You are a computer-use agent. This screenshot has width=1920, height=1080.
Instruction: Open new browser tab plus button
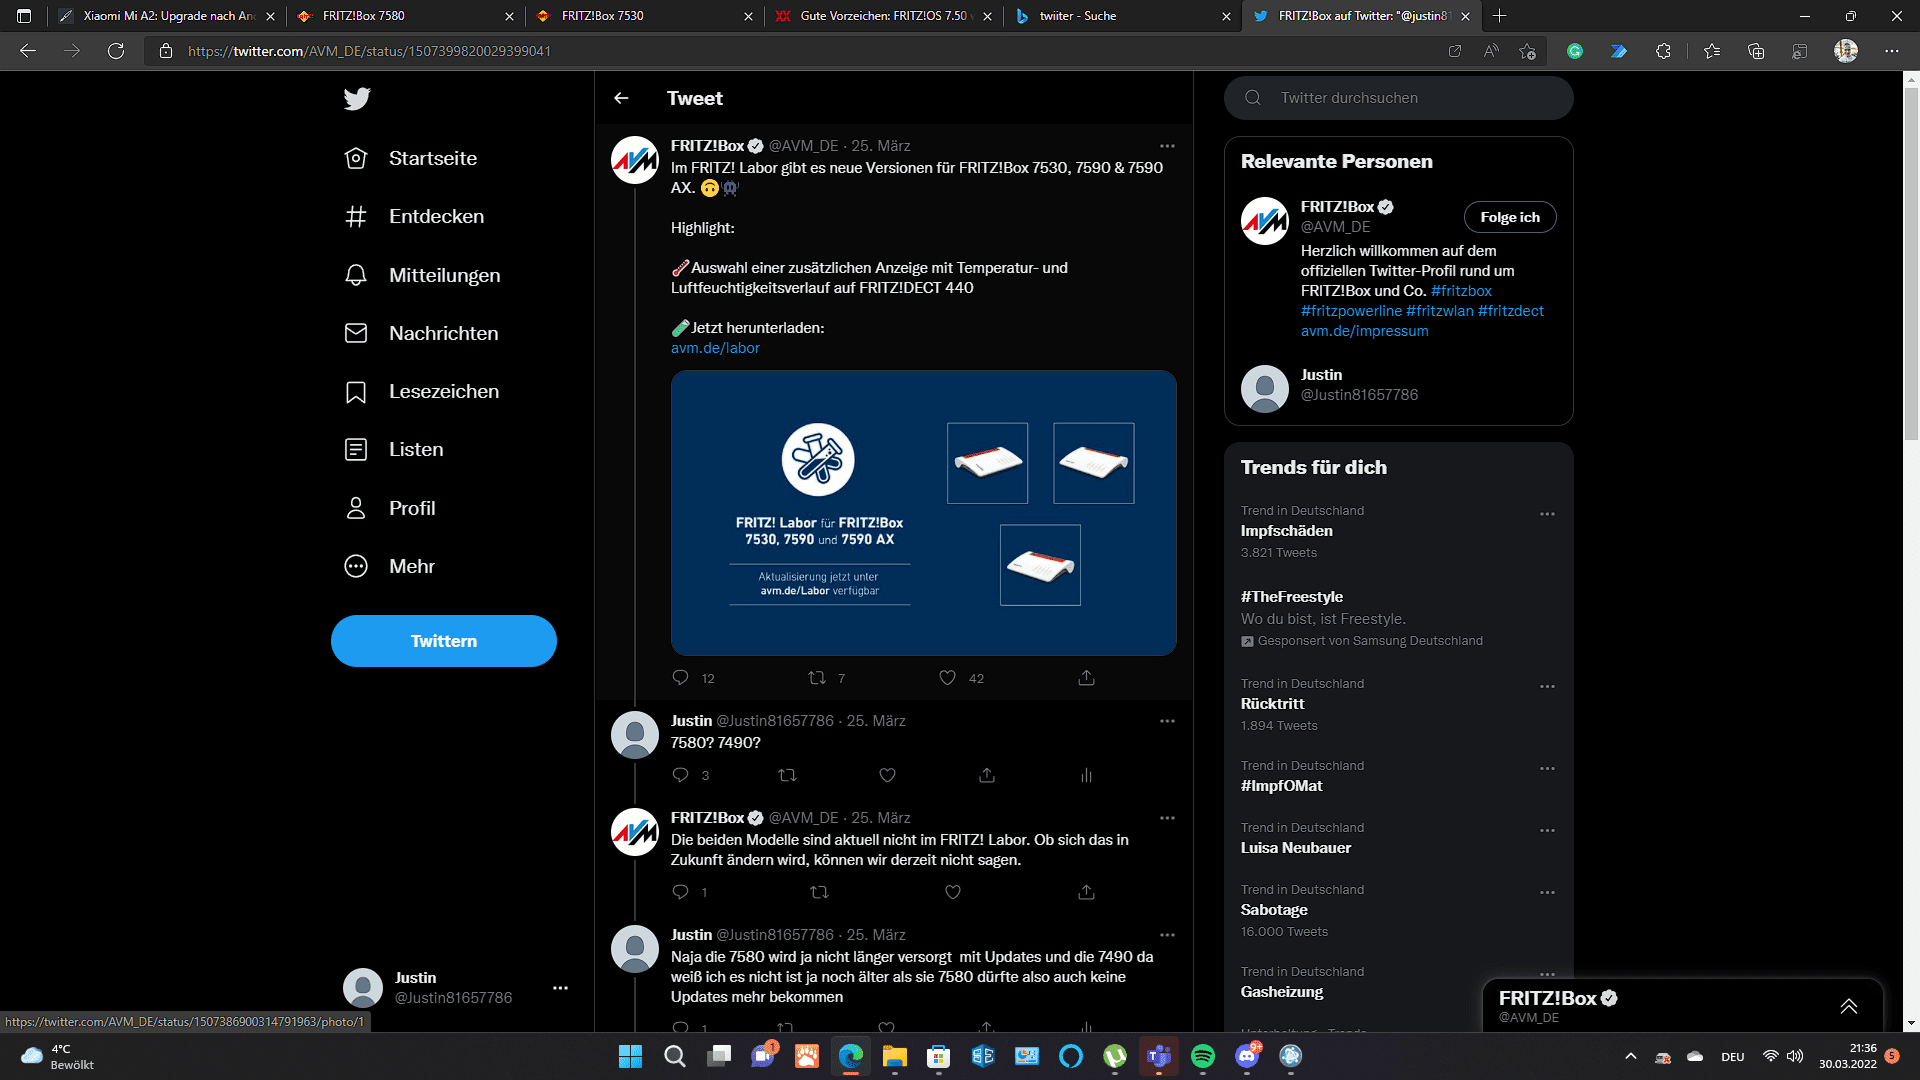[1499, 16]
